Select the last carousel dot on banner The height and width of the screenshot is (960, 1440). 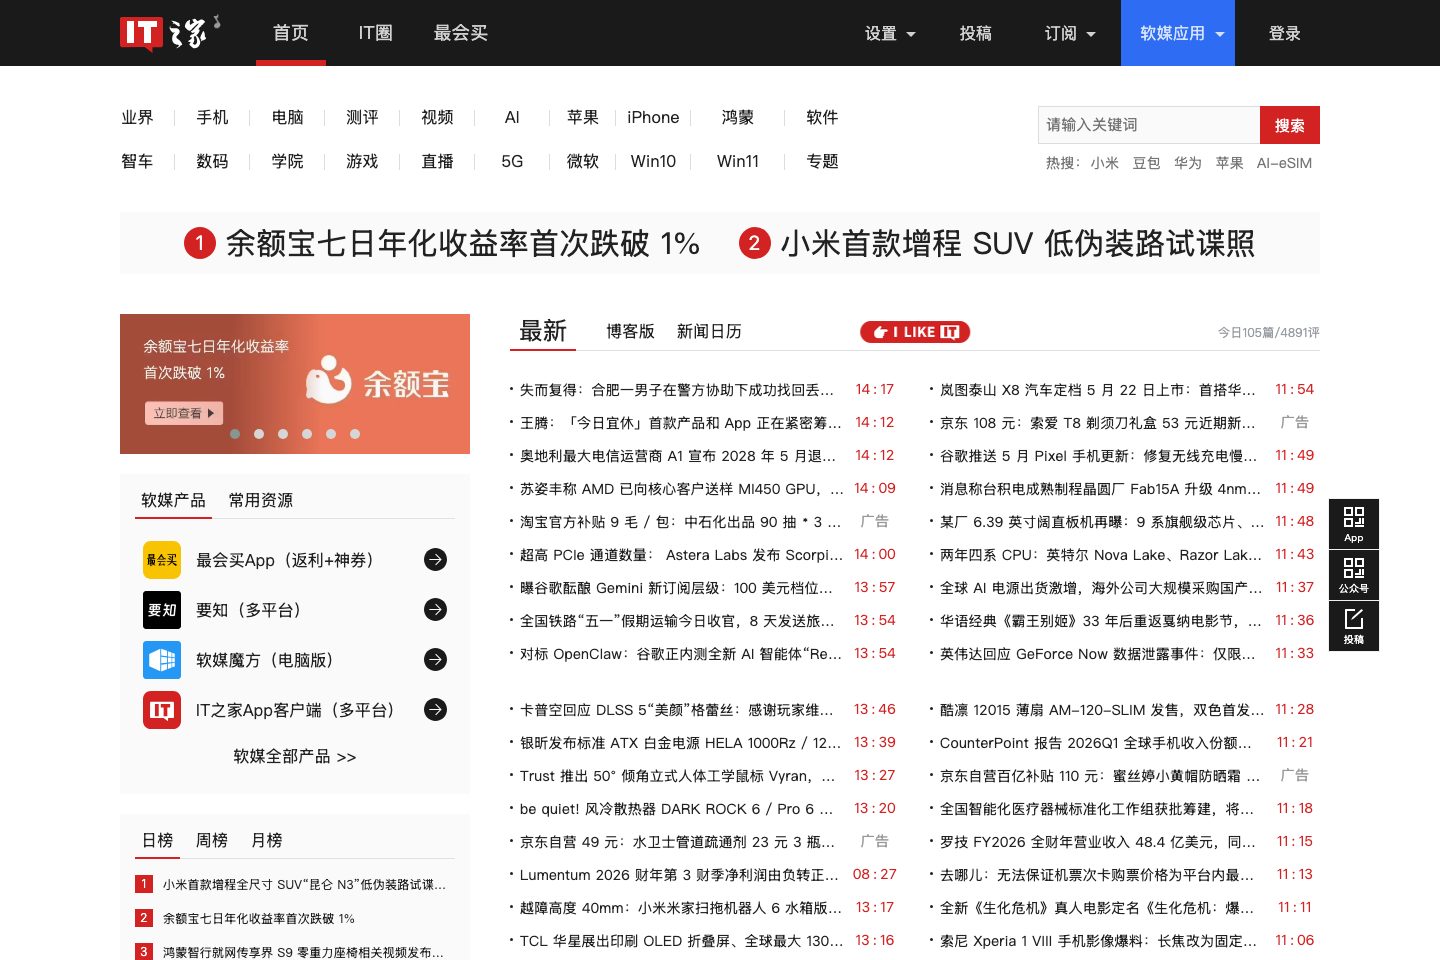pyautogui.click(x=355, y=434)
